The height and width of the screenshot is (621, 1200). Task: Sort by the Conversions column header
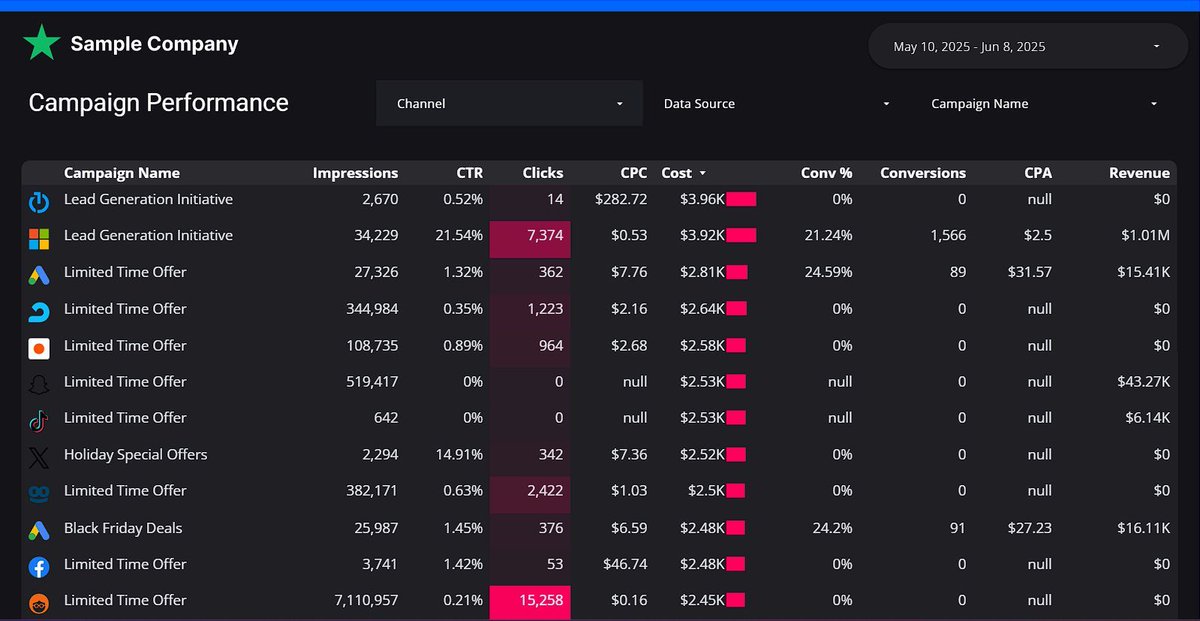pos(923,173)
